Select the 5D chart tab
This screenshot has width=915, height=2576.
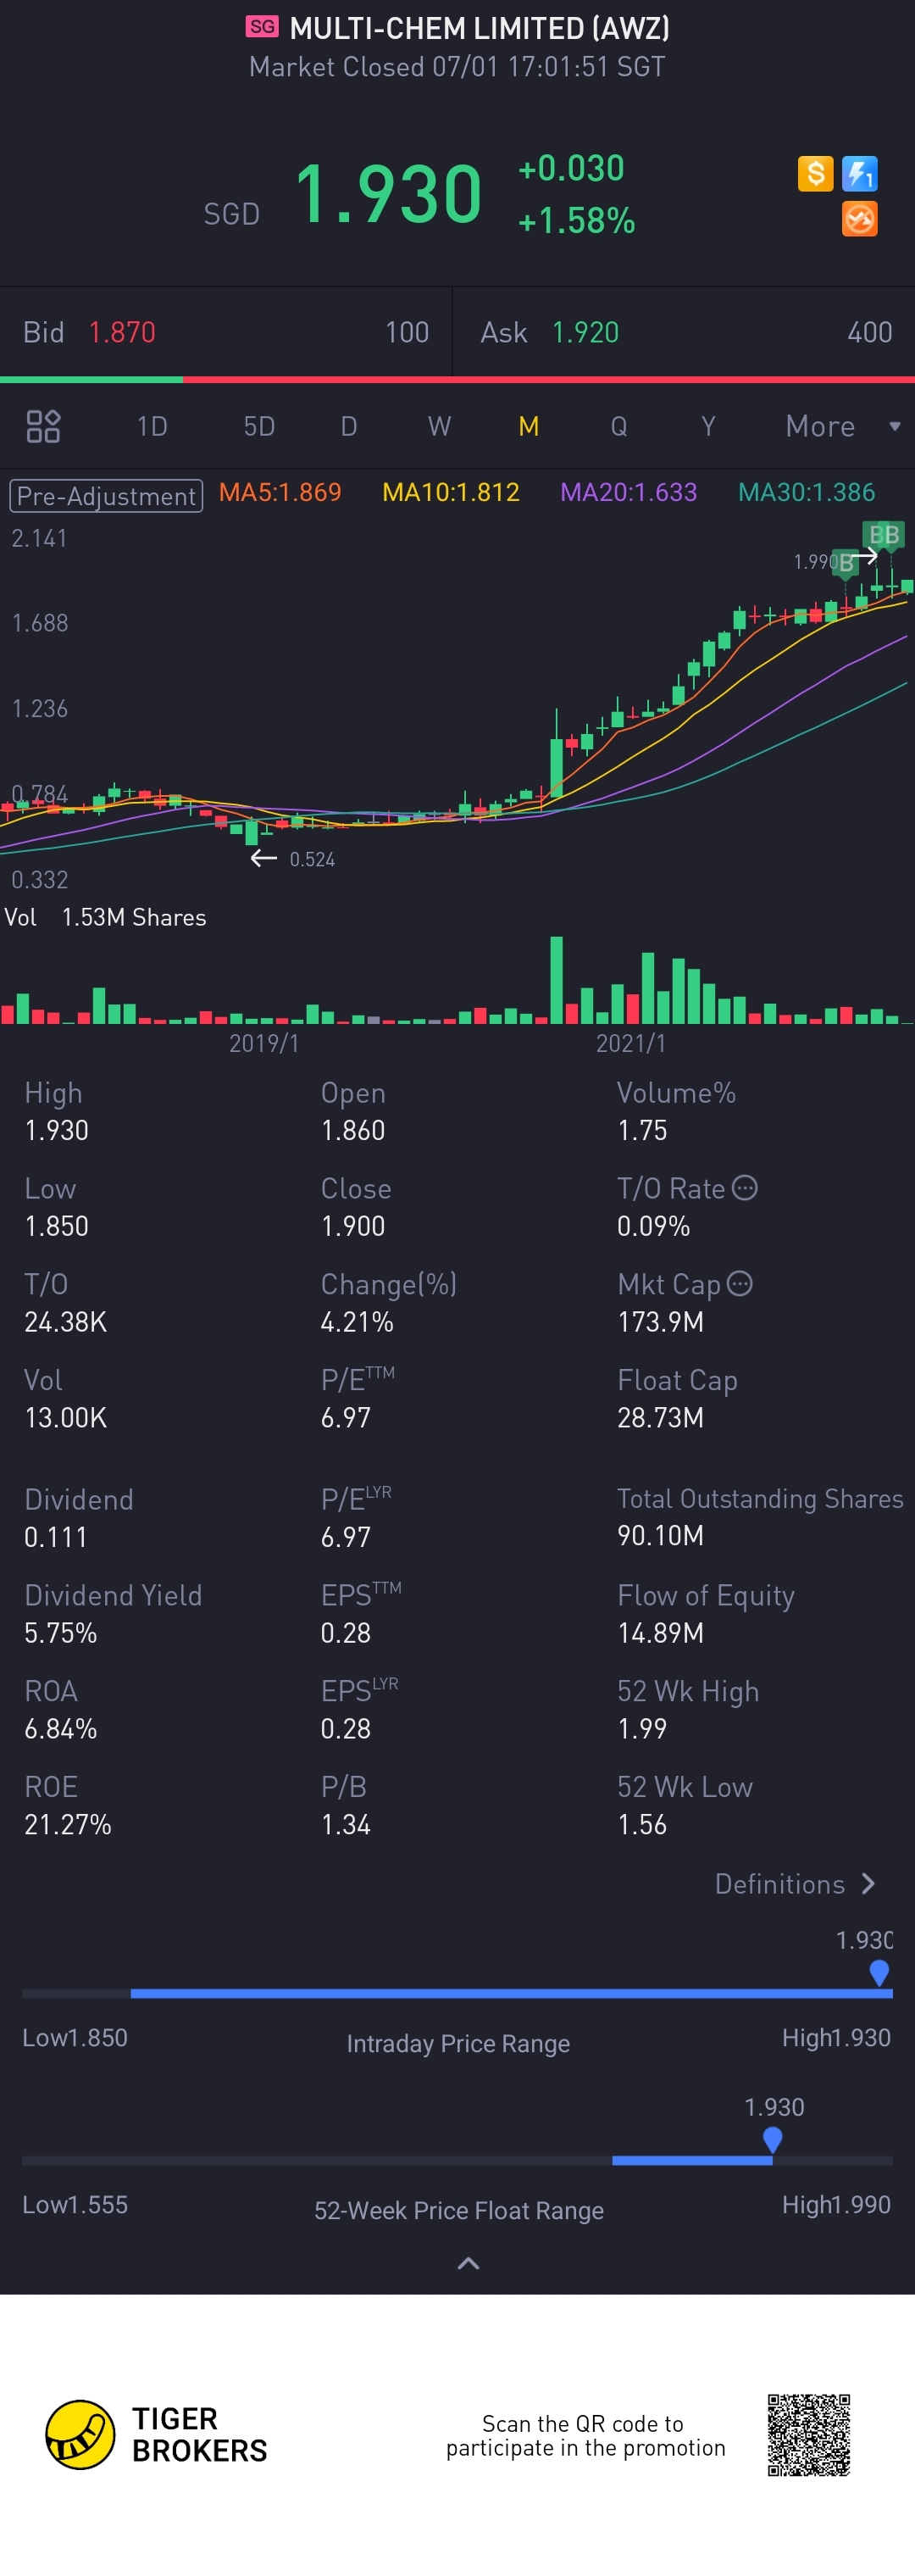click(x=259, y=426)
